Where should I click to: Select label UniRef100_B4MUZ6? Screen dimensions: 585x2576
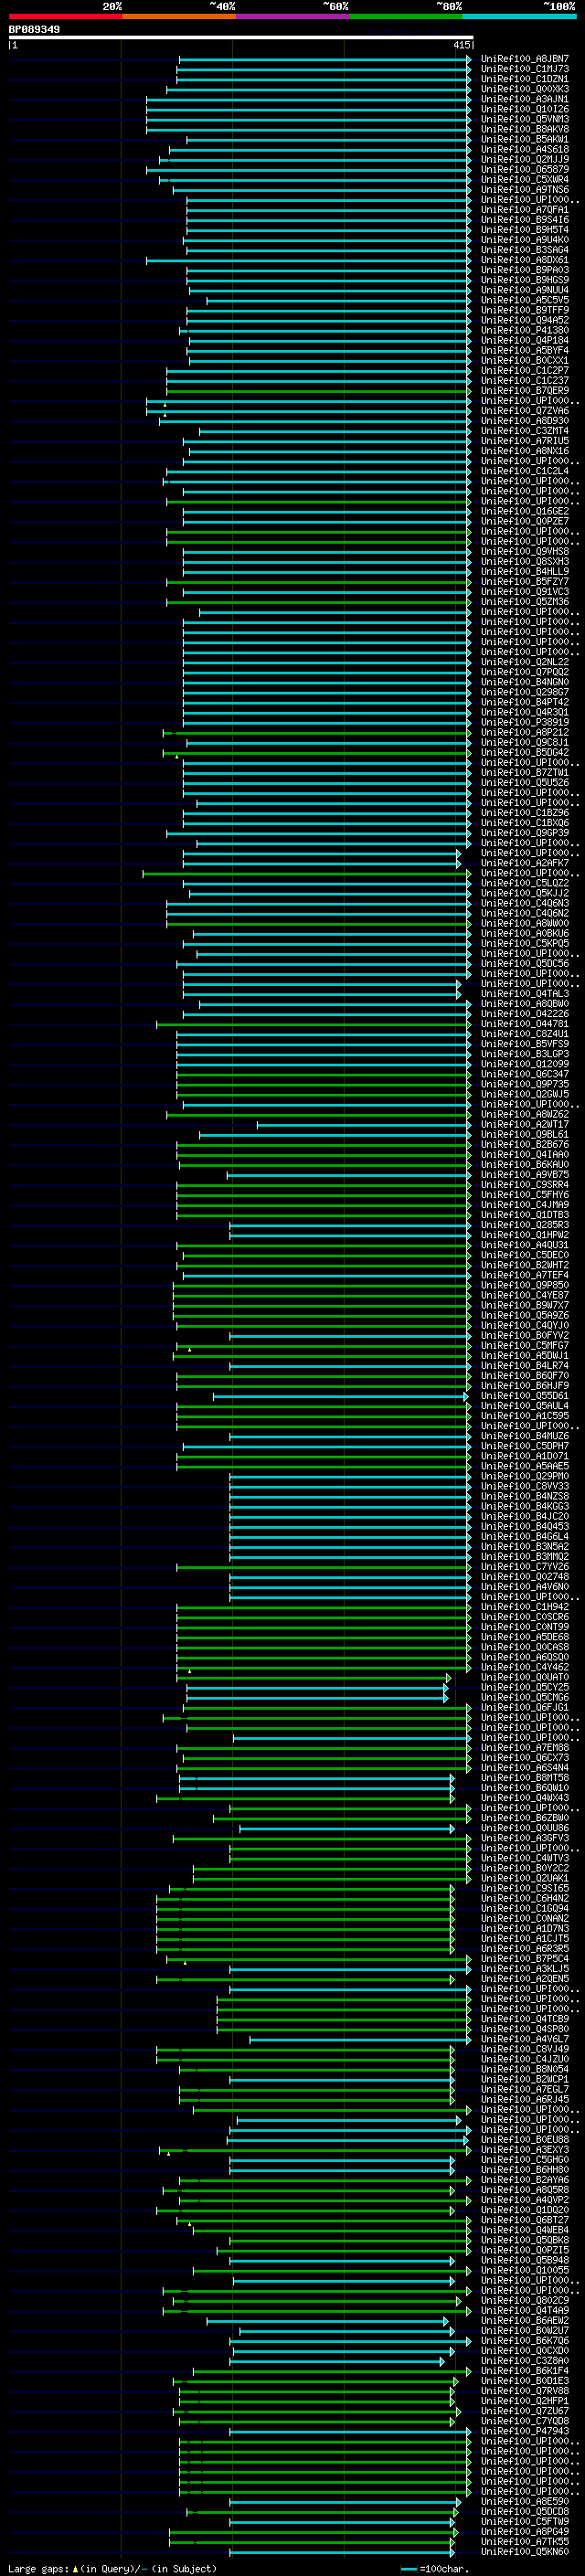click(x=525, y=1436)
